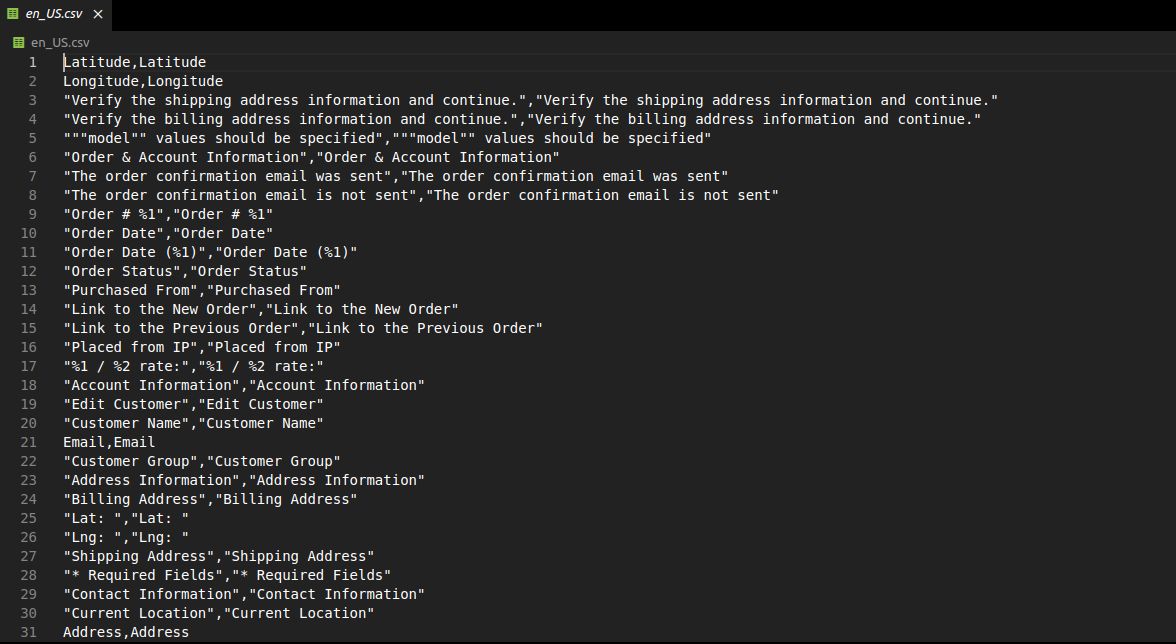Click the 'Order Status' line
This screenshot has width=1176, height=644.
click(184, 271)
